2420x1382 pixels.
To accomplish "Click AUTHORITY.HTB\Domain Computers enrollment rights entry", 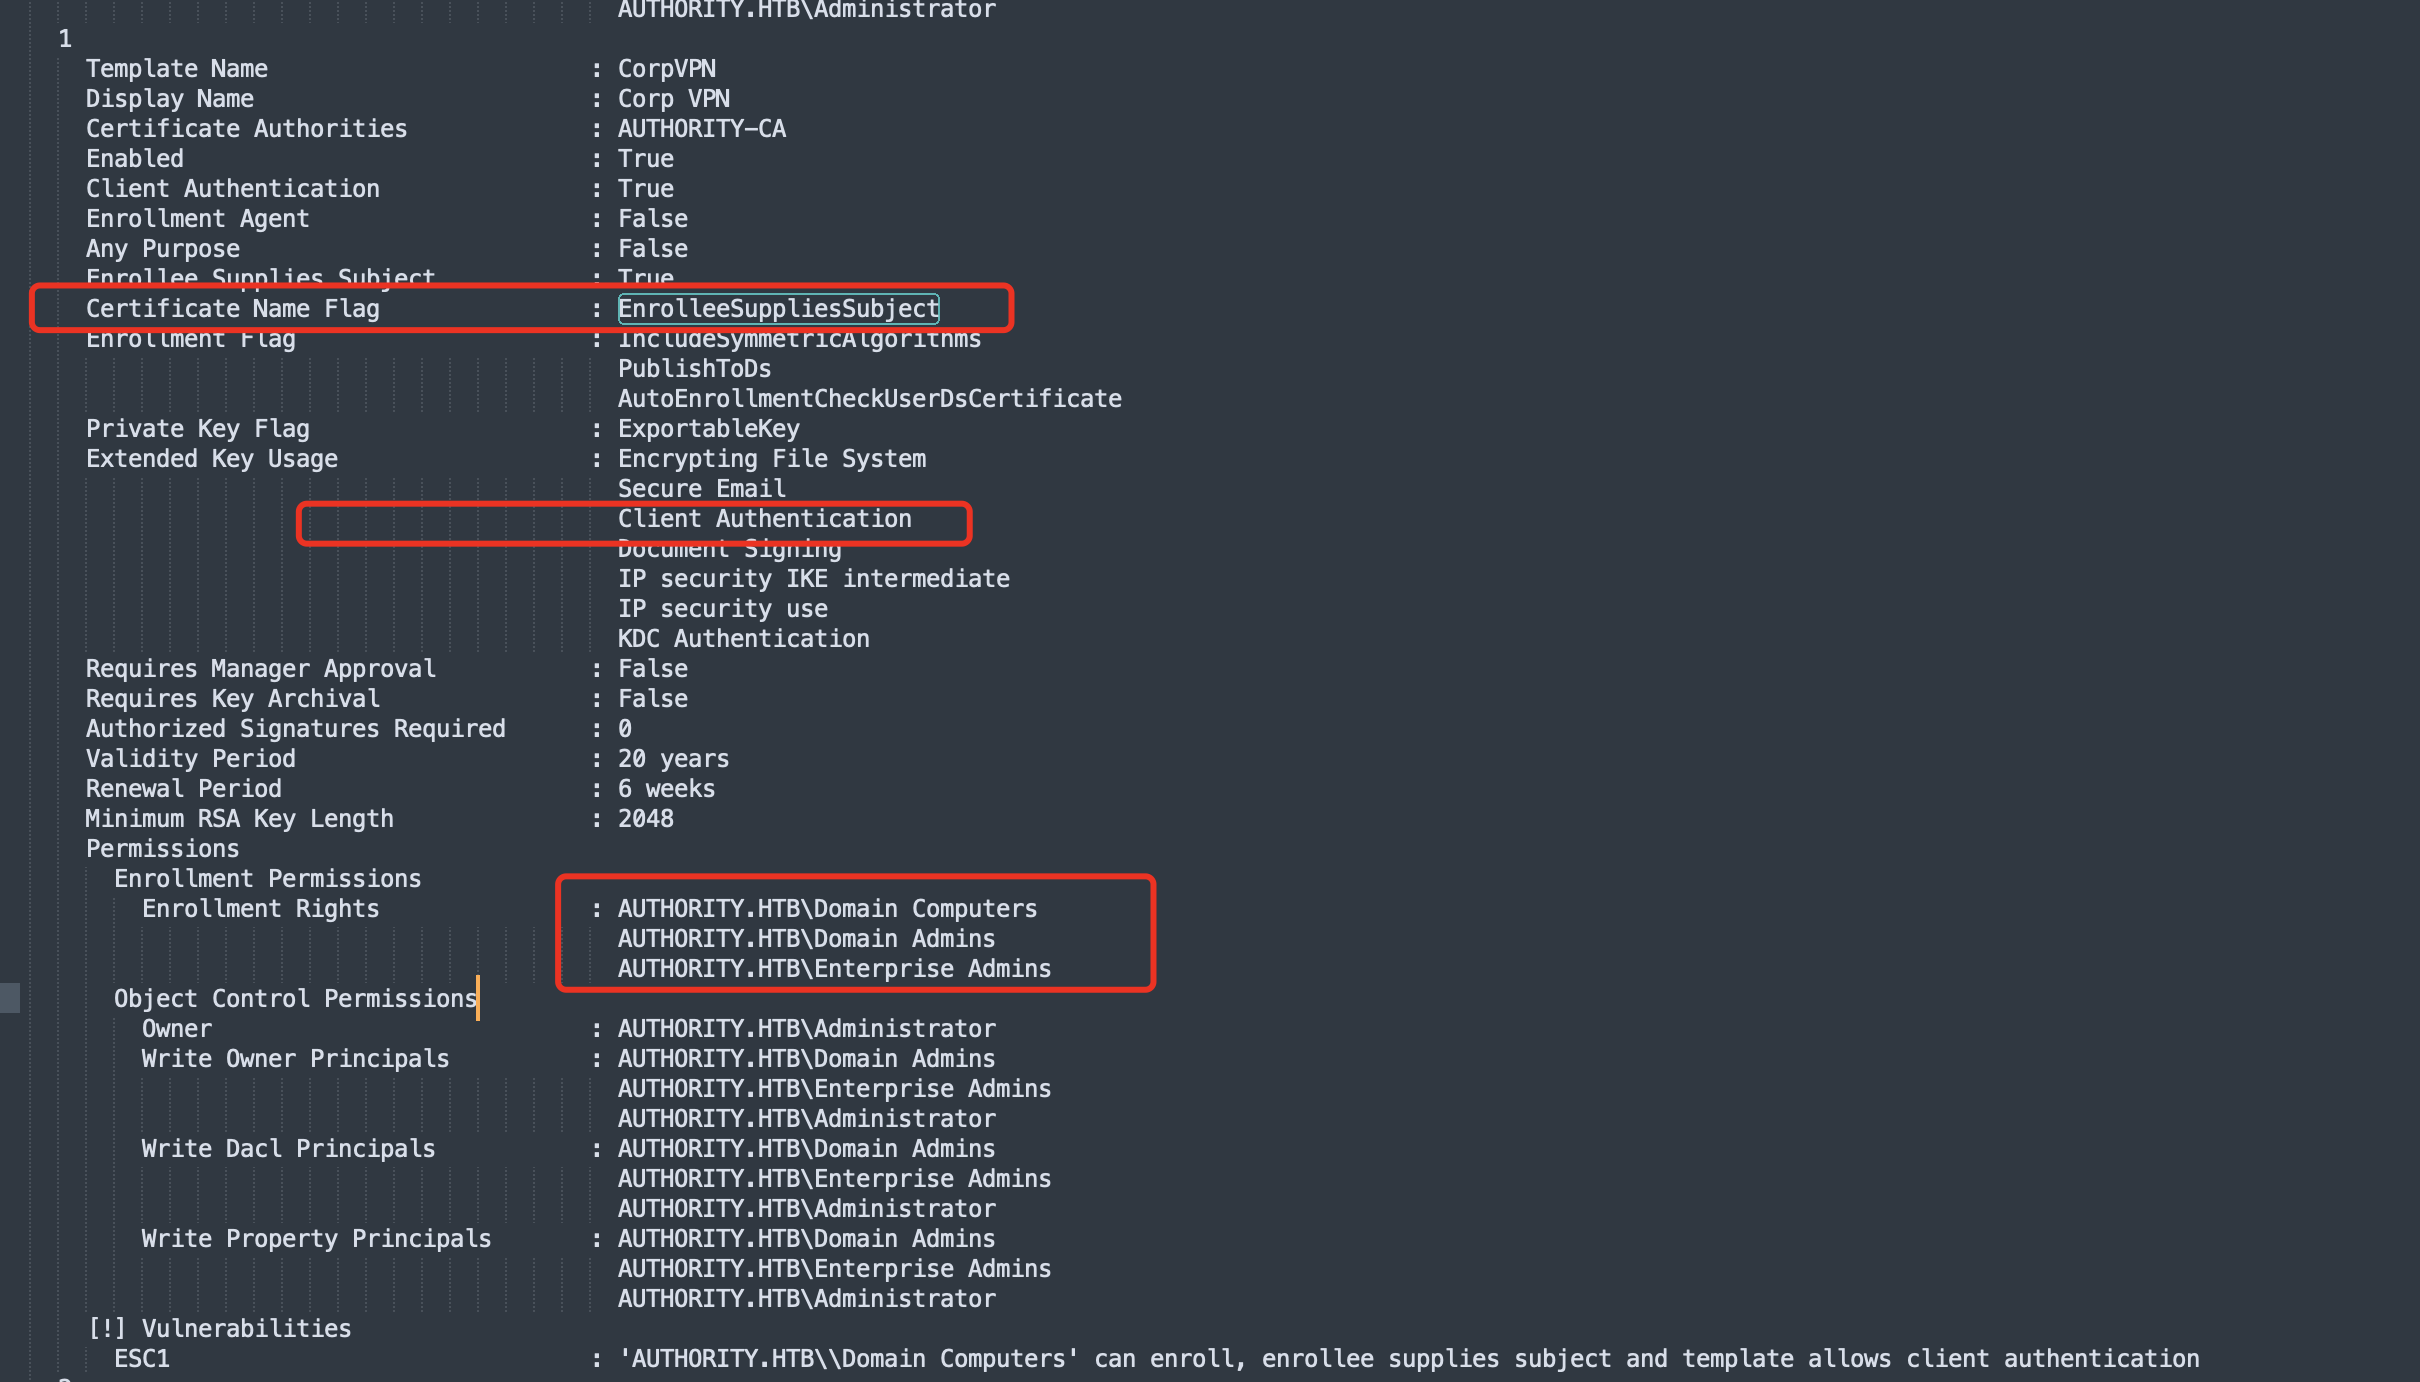I will pos(827,909).
